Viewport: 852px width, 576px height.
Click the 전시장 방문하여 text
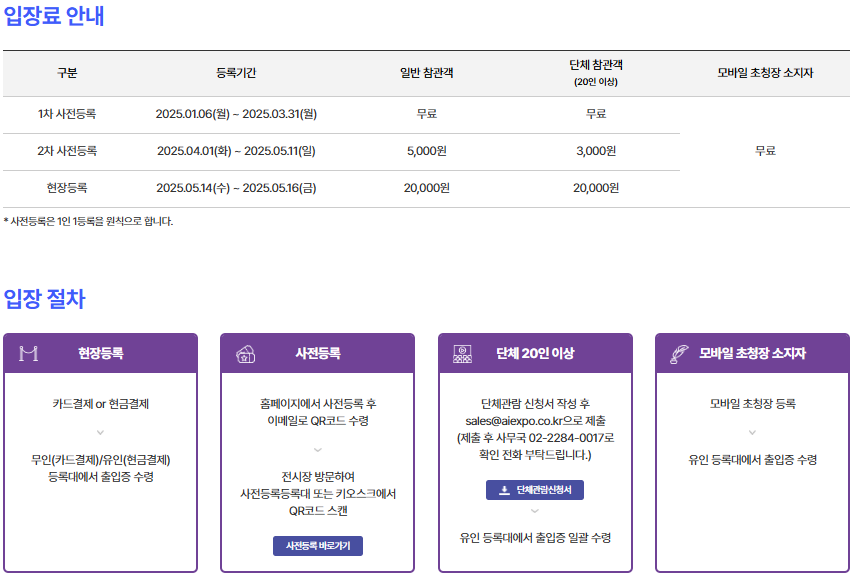tap(318, 477)
